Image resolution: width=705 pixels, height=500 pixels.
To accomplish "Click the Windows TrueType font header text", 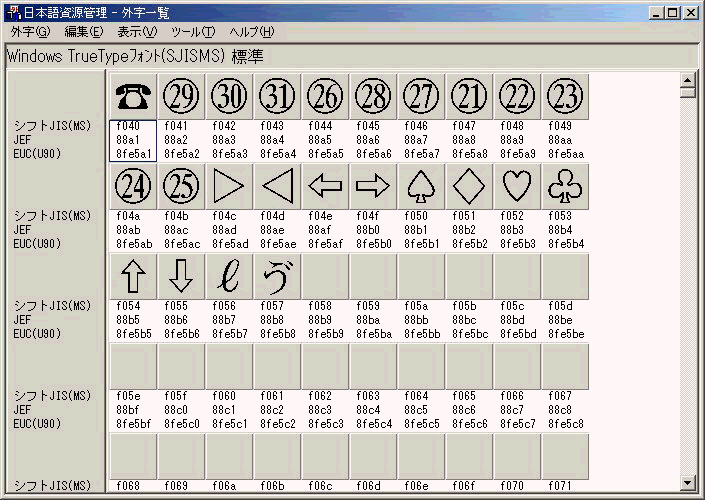I will (135, 56).
